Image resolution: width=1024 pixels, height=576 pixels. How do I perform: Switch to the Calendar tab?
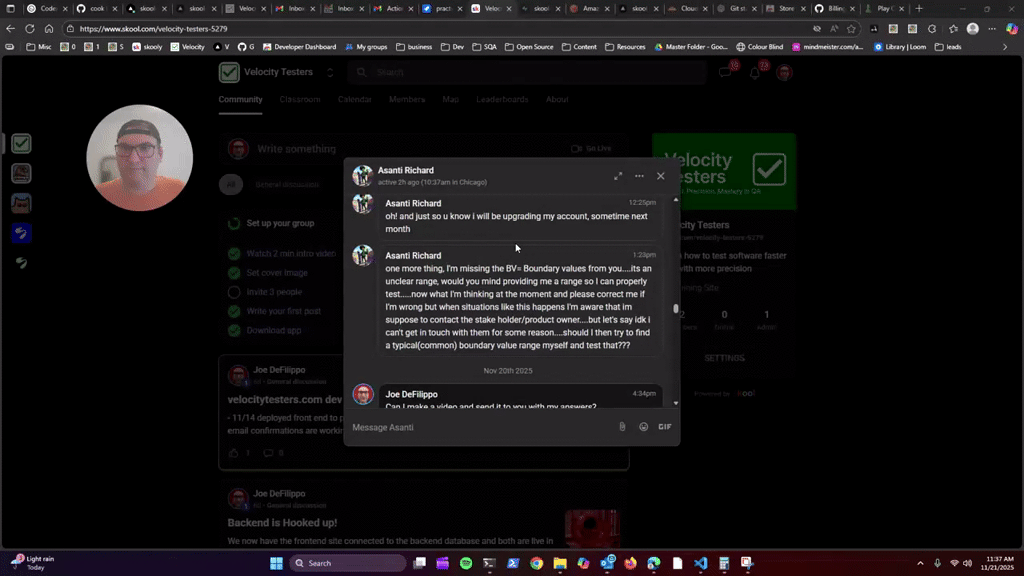coord(355,99)
